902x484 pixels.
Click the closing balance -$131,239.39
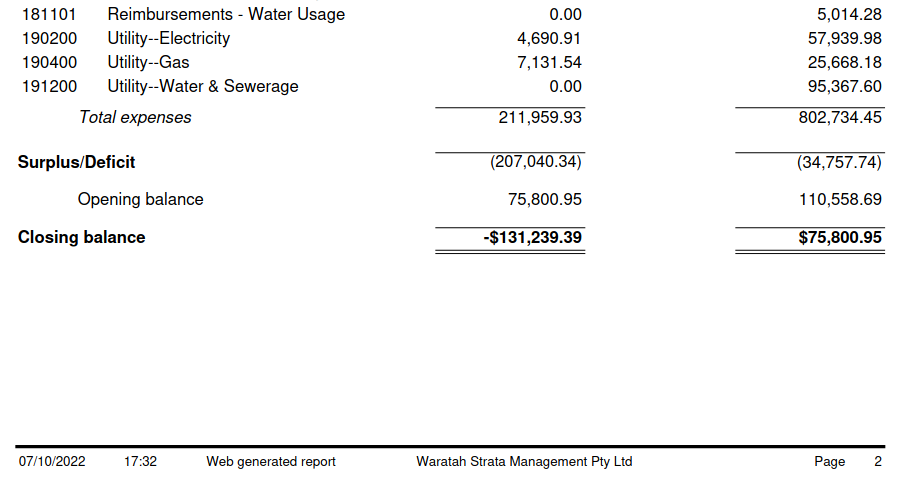coord(532,237)
